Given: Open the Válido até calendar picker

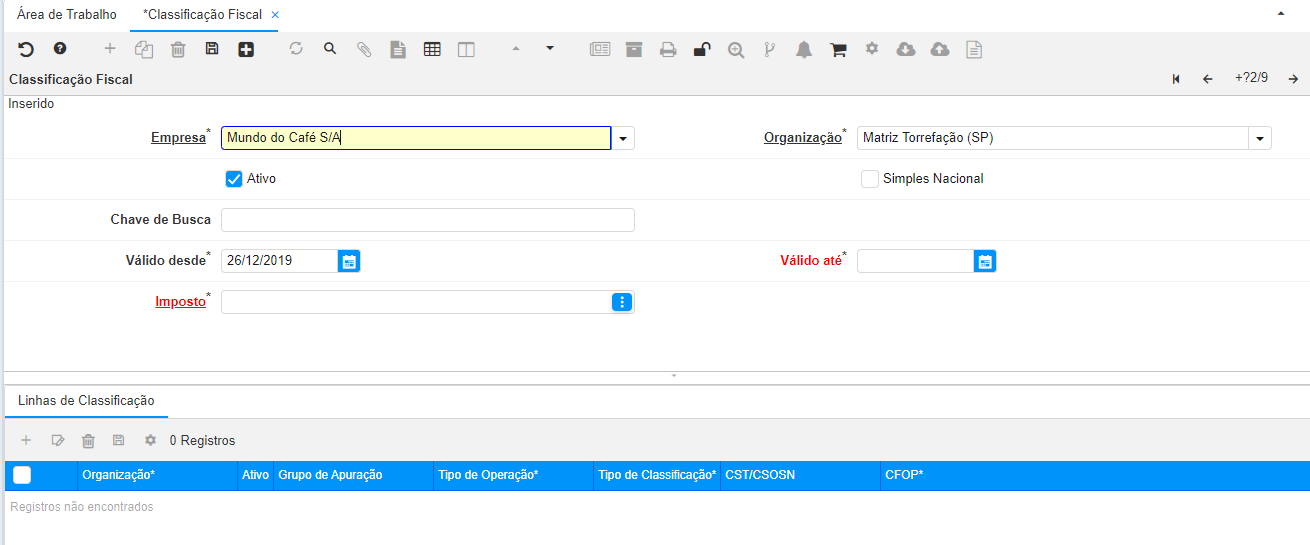Looking at the screenshot, I should pyautogui.click(x=985, y=261).
